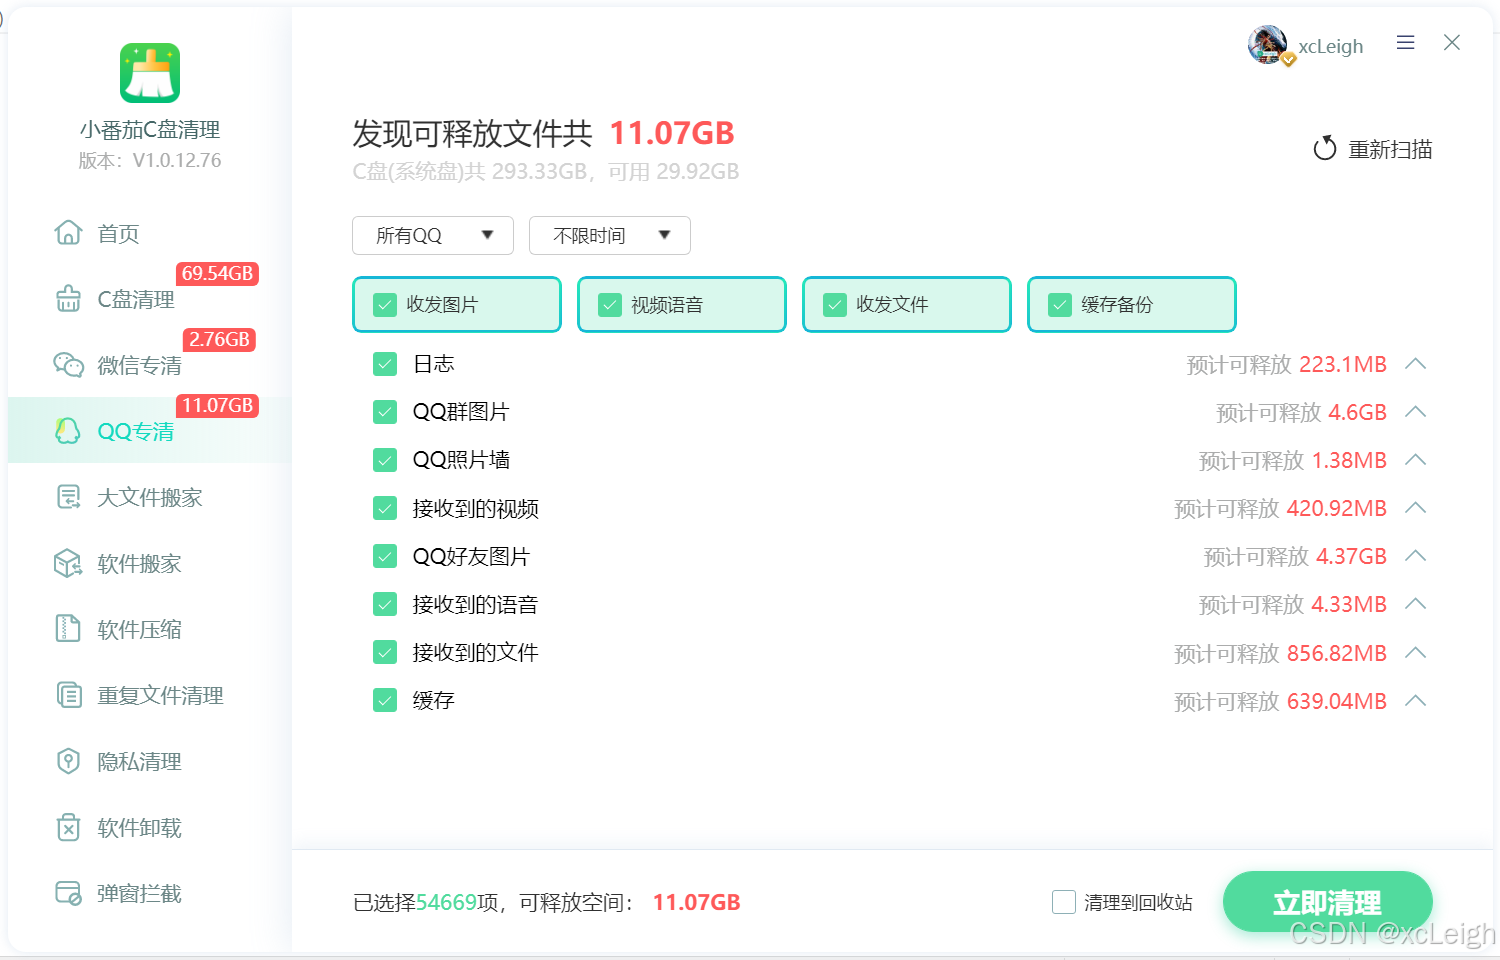The height and width of the screenshot is (960, 1500).
Task: Click the QQ penguin icon
Action: pyautogui.click(x=68, y=431)
